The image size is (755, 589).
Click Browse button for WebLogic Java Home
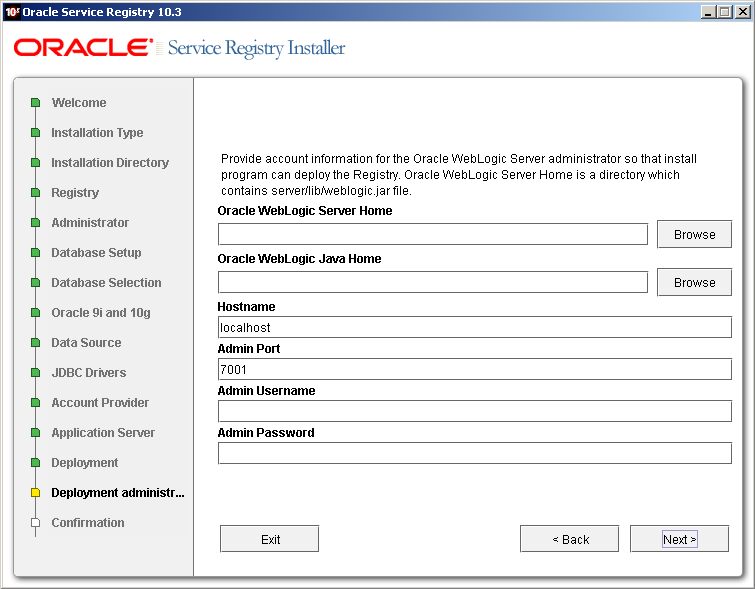[x=694, y=282]
